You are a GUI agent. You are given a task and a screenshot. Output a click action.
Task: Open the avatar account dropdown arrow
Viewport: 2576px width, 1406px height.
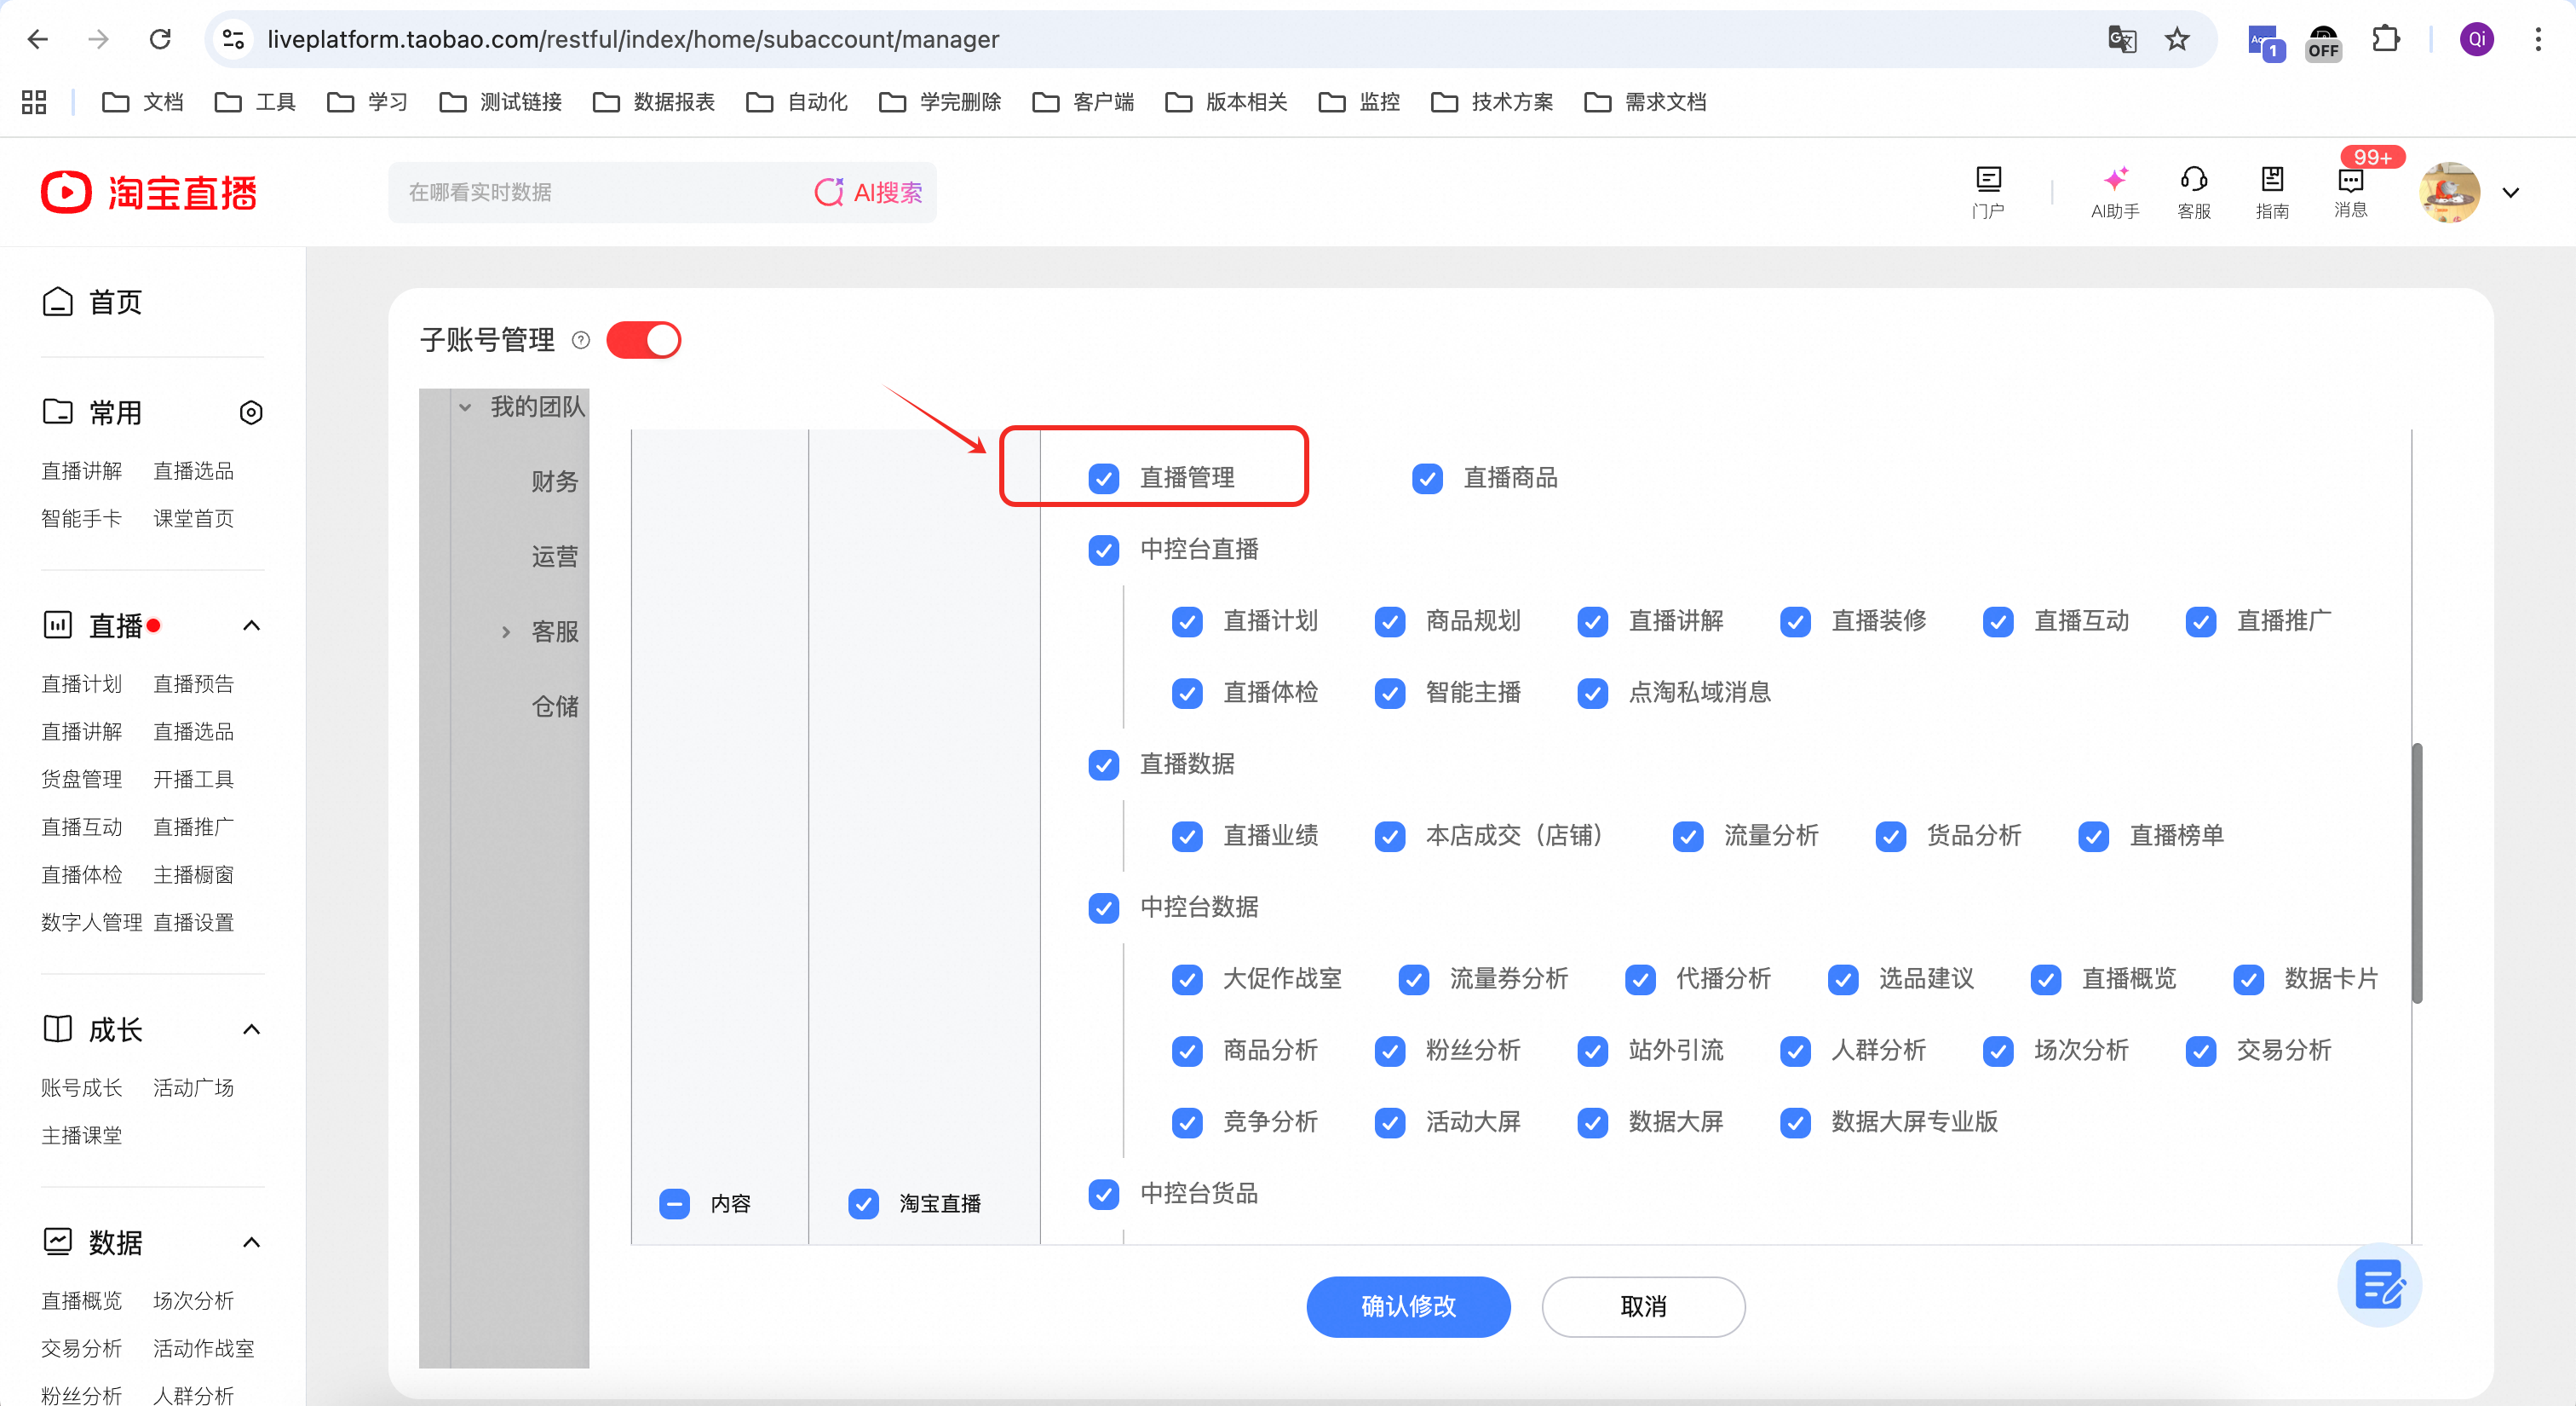(2511, 192)
